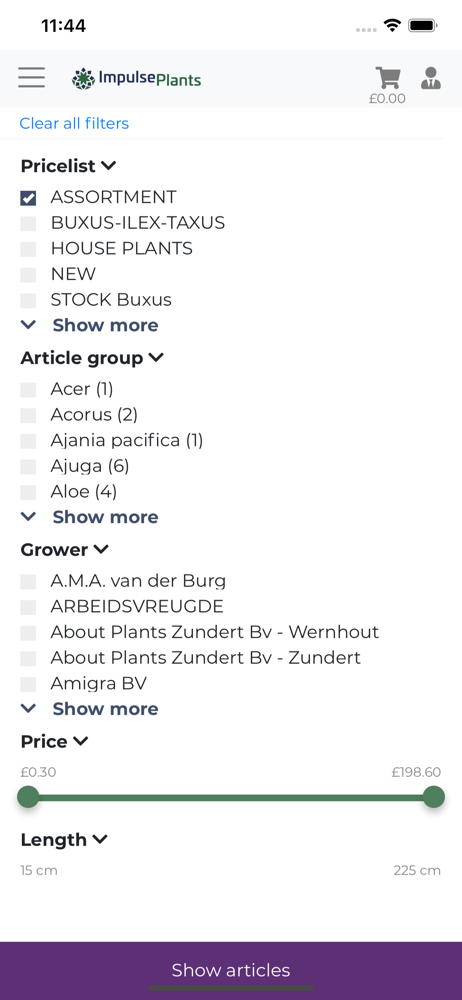
Task: Show more article groups
Action: point(89,517)
